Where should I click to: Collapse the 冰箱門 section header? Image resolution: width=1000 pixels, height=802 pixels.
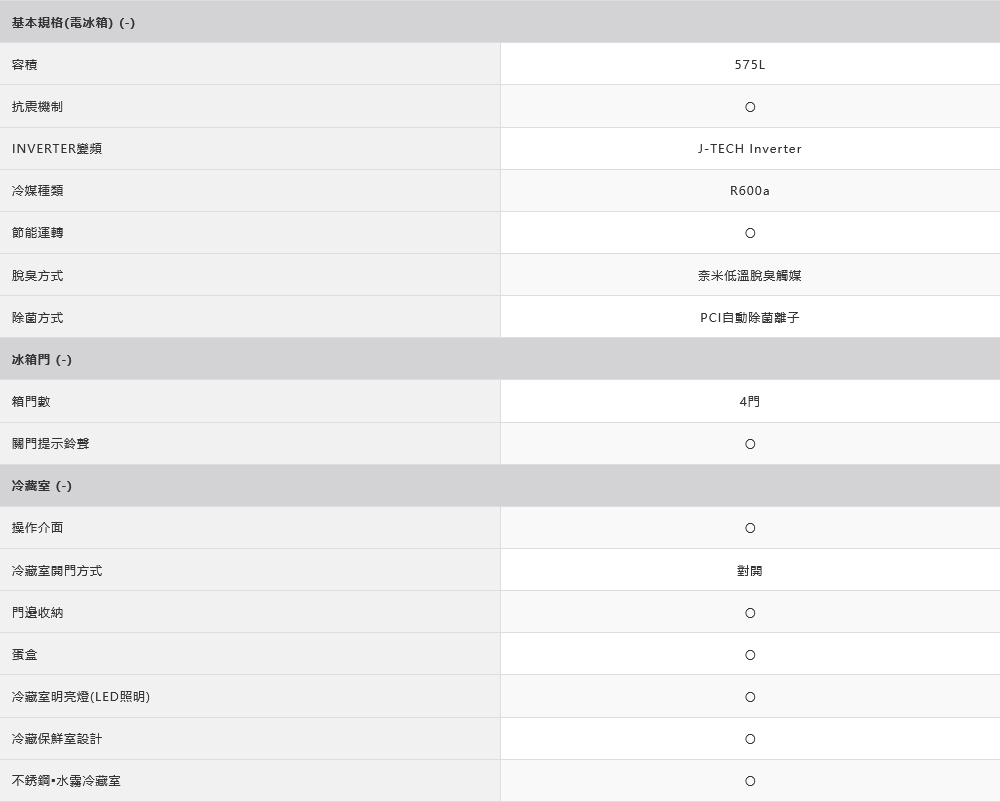(41, 360)
